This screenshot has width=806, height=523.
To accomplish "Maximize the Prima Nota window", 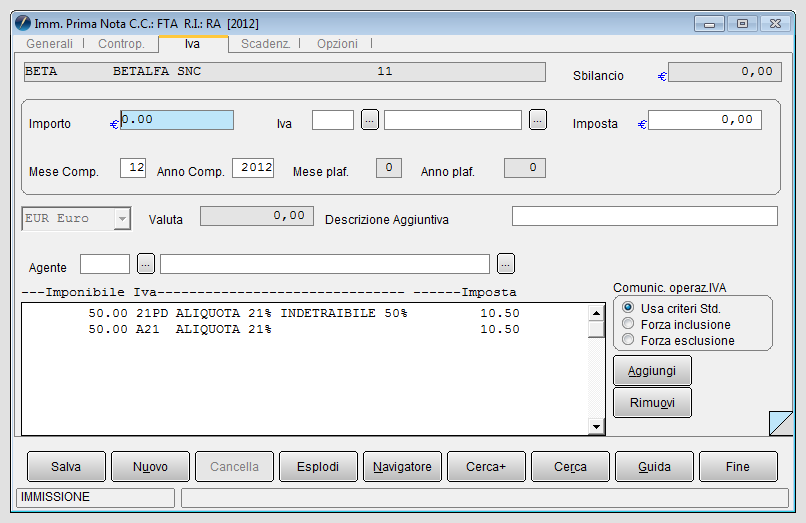I will (742, 24).
